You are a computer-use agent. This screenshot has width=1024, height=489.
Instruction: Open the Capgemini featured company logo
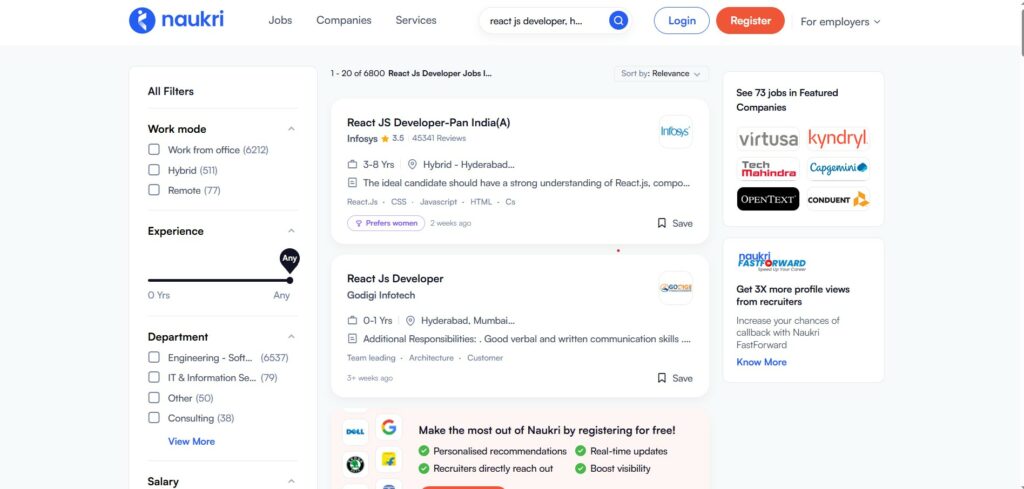[x=838, y=169]
